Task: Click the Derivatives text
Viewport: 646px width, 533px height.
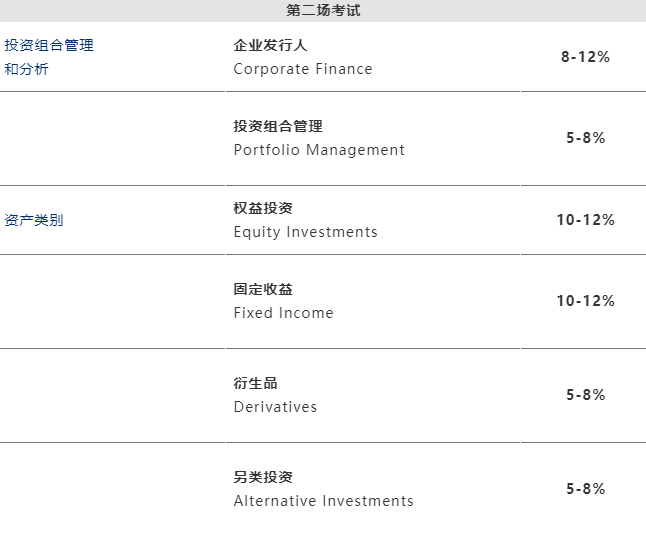Action: [x=275, y=407]
